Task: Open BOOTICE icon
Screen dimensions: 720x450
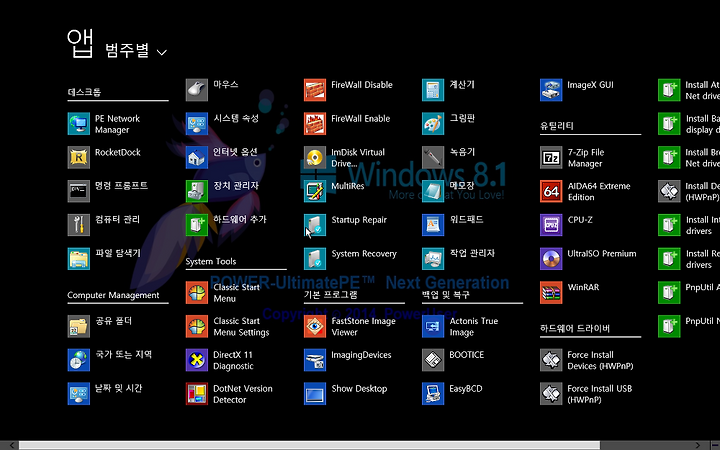Action: (433, 360)
